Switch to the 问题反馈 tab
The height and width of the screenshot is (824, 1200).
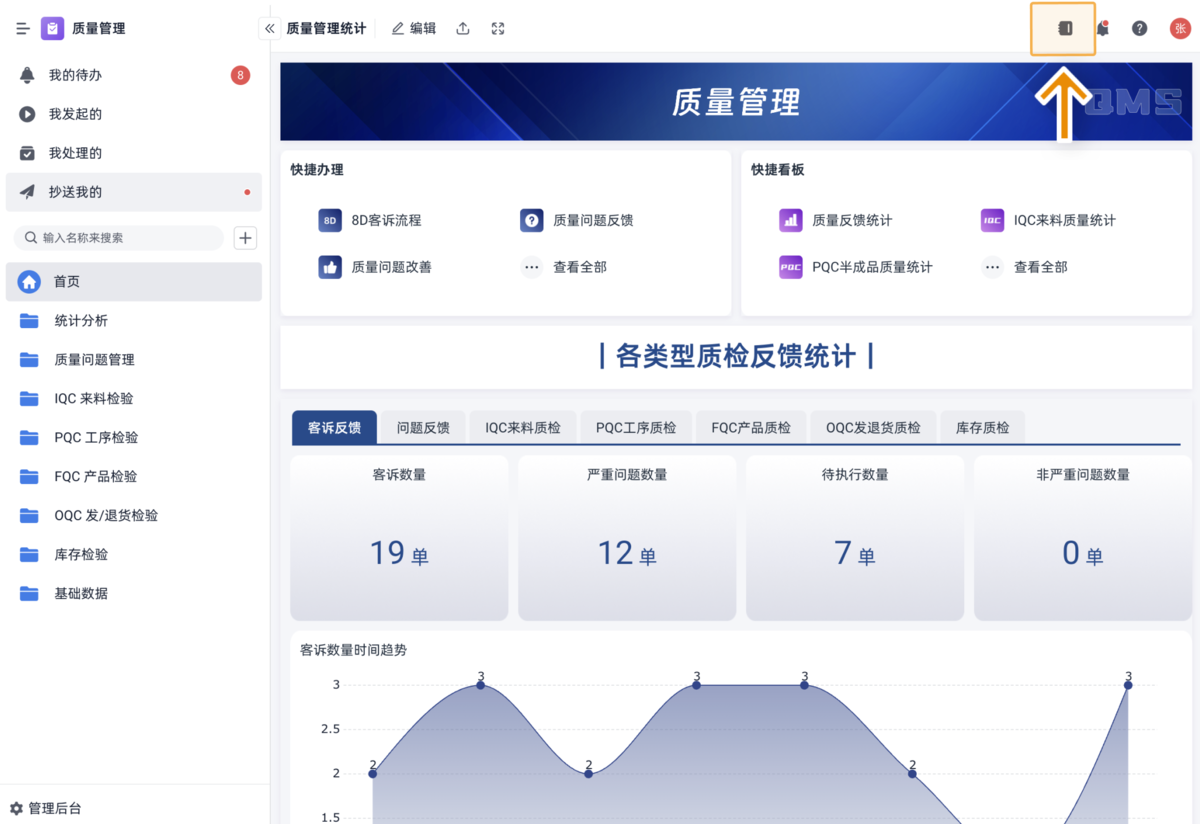(x=423, y=428)
